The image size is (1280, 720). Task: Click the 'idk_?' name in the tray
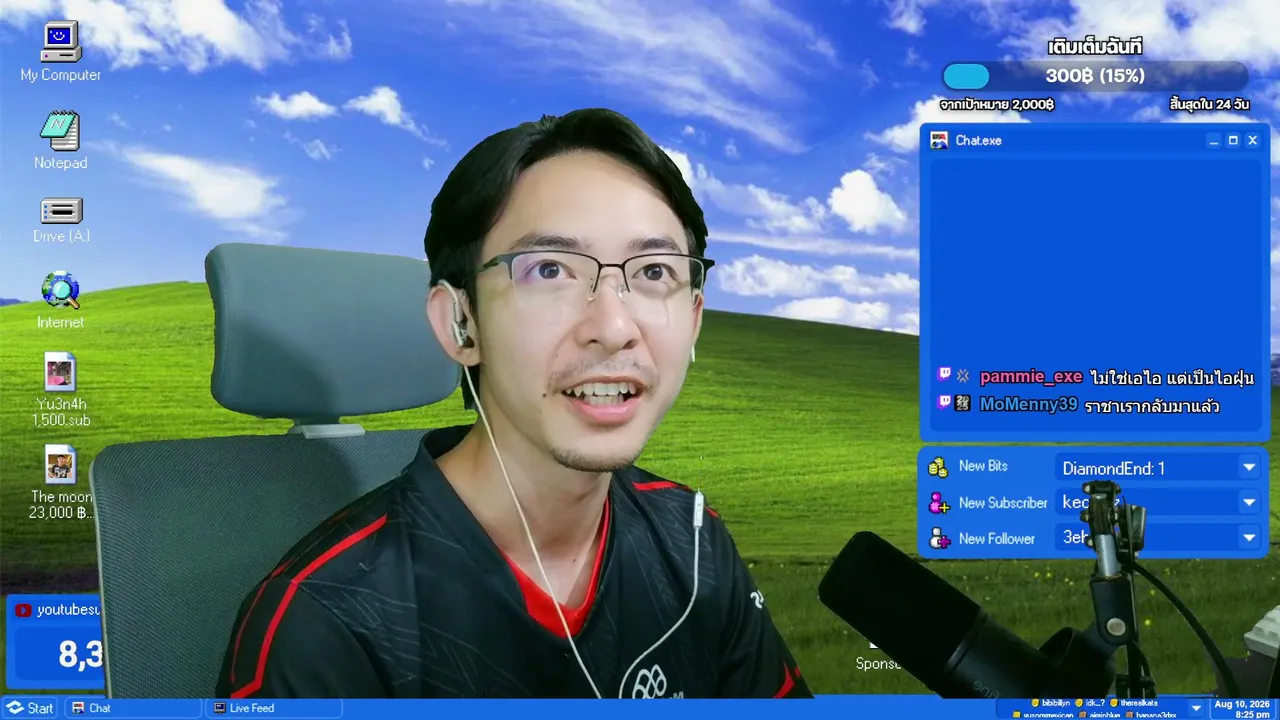pos(1094,703)
